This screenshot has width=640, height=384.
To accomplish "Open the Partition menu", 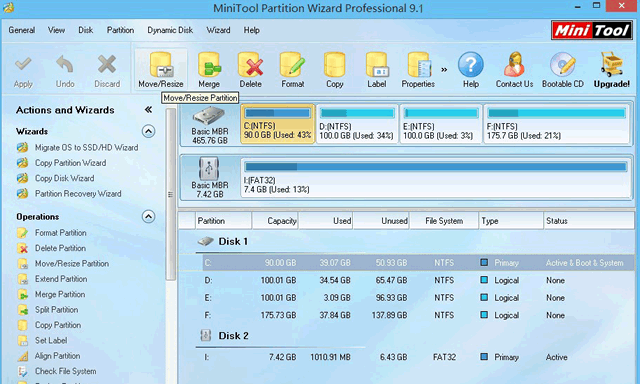I will [x=120, y=30].
